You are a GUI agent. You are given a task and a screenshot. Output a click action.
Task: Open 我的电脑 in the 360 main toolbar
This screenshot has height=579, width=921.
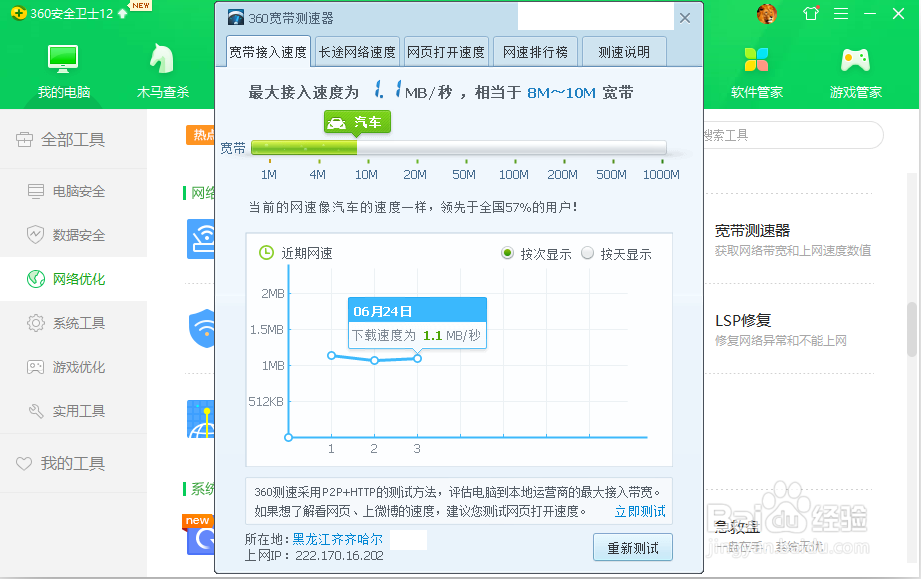[x=63, y=70]
